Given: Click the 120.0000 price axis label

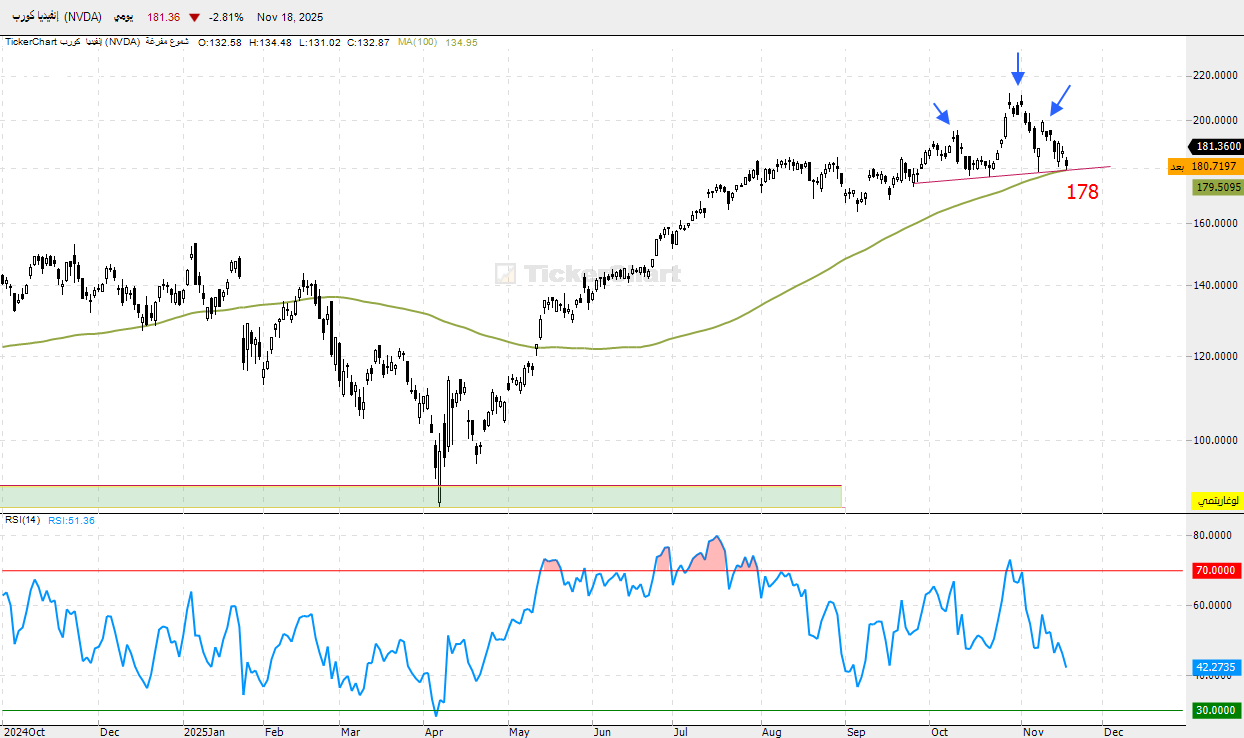Looking at the screenshot, I should pos(1216,356).
